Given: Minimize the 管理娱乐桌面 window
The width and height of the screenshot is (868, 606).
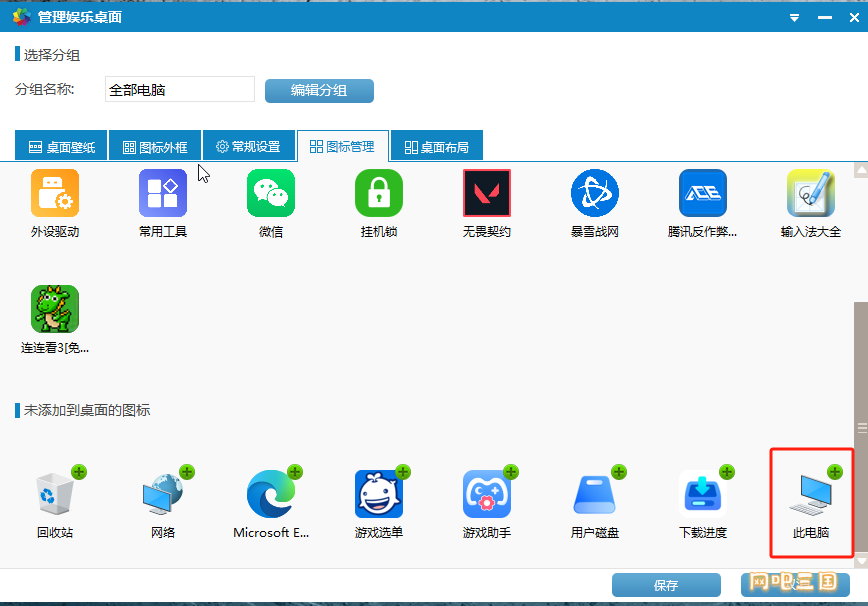Looking at the screenshot, I should coord(825,18).
